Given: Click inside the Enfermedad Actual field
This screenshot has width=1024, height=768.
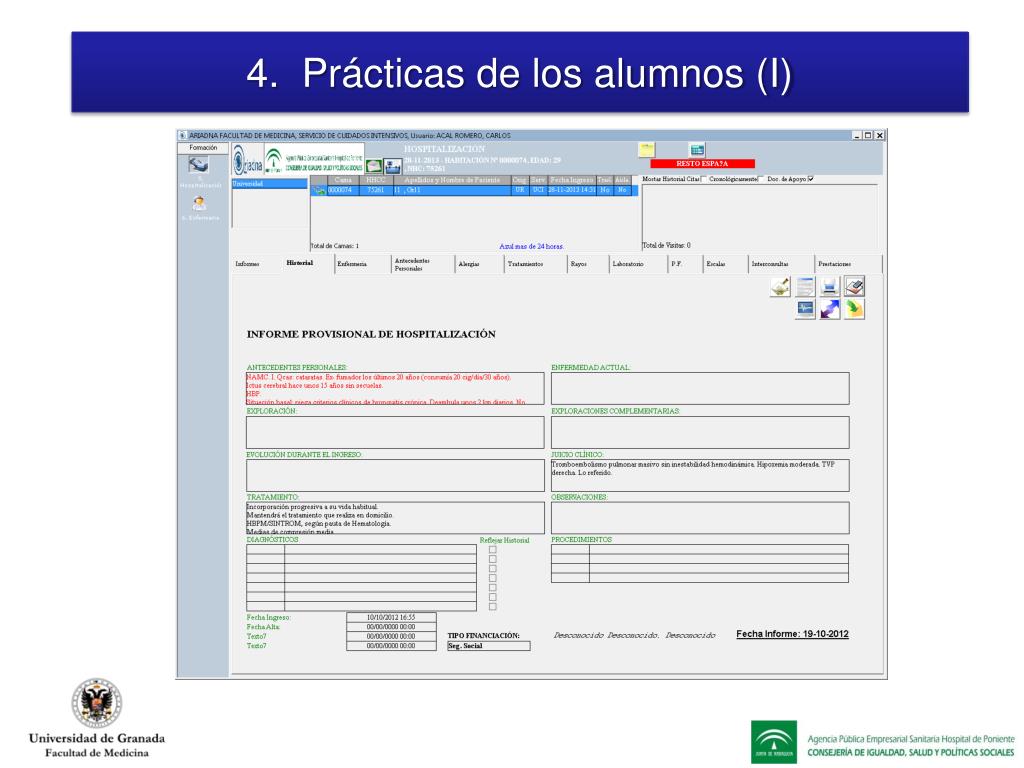Looking at the screenshot, I should [x=700, y=389].
